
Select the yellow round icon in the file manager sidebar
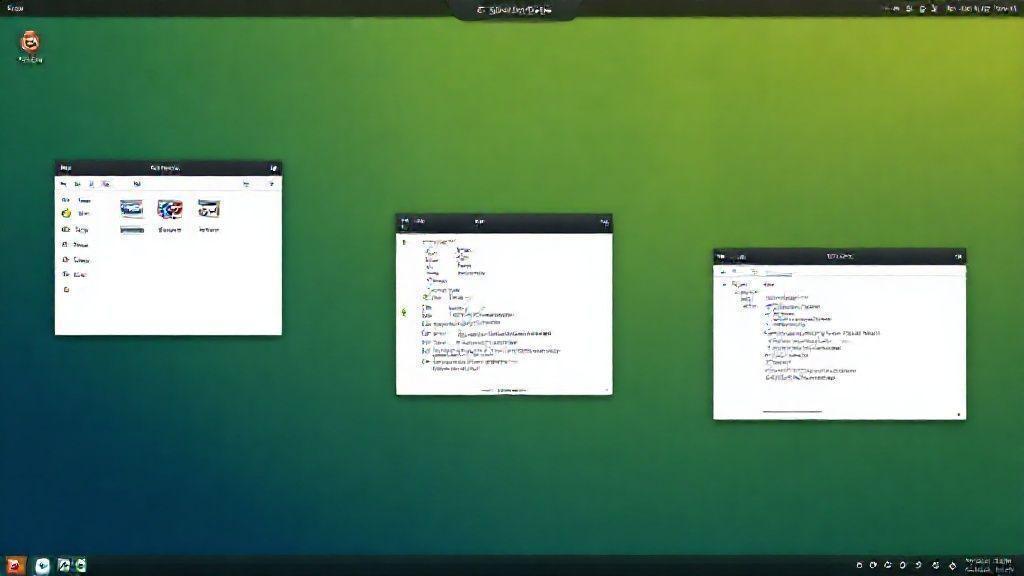point(66,214)
